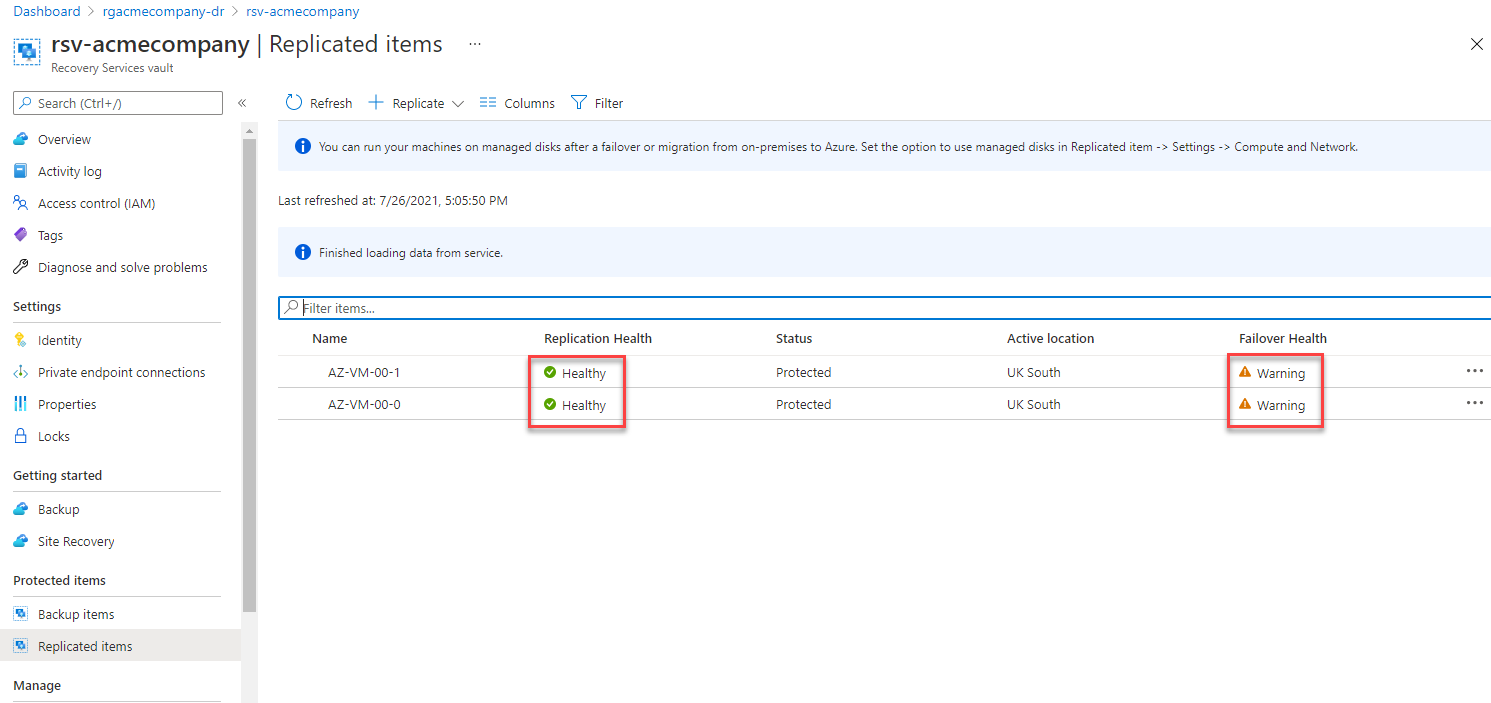Sort by Failover Health column header
Image resolution: width=1491 pixels, height=703 pixels.
(1283, 338)
